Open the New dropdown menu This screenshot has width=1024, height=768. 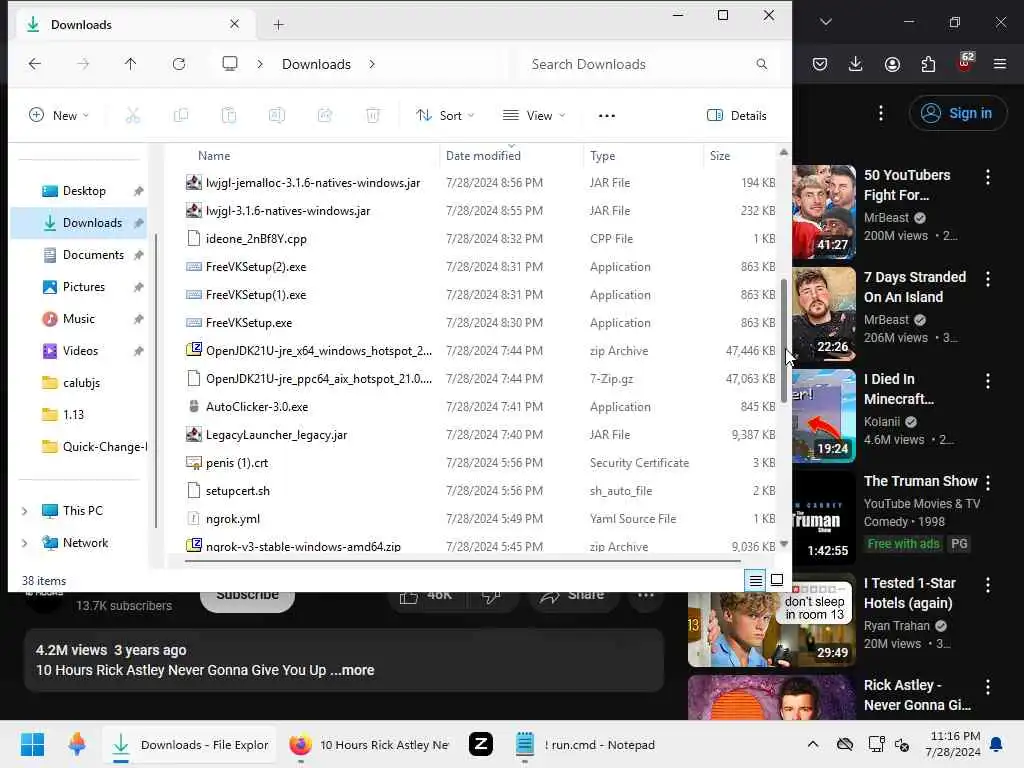tap(59, 116)
